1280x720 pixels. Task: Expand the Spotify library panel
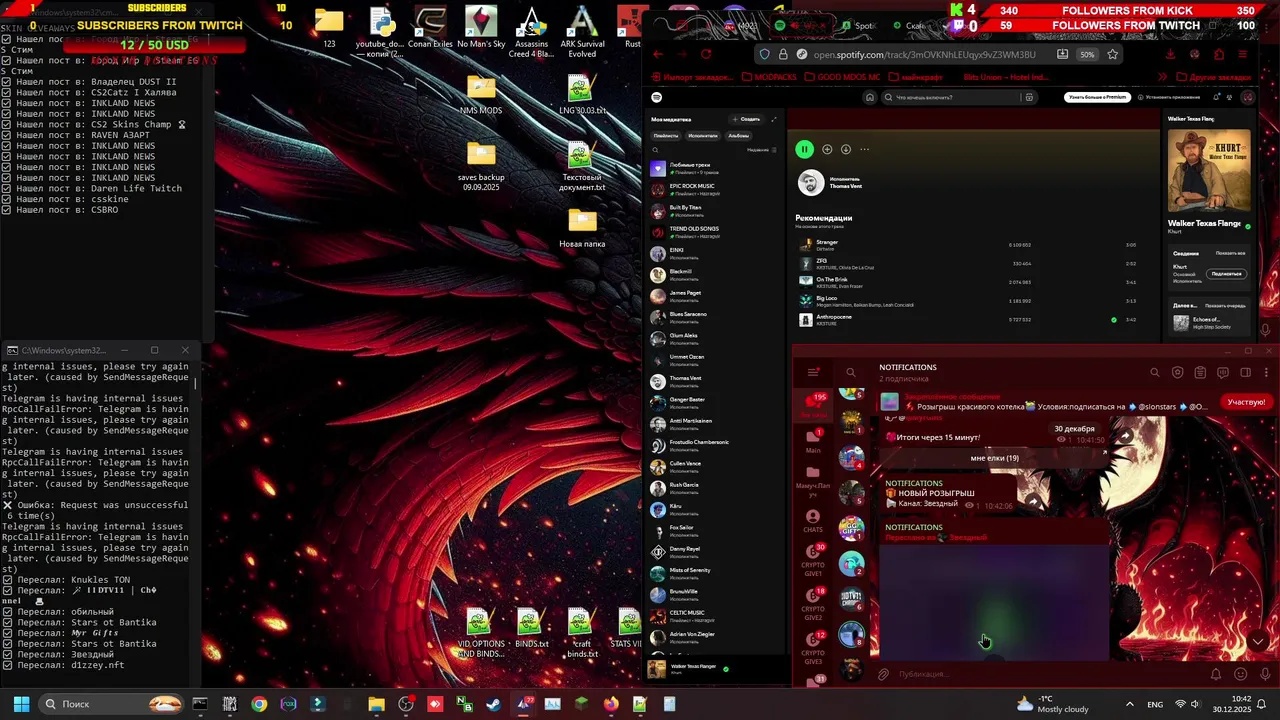[x=773, y=119]
